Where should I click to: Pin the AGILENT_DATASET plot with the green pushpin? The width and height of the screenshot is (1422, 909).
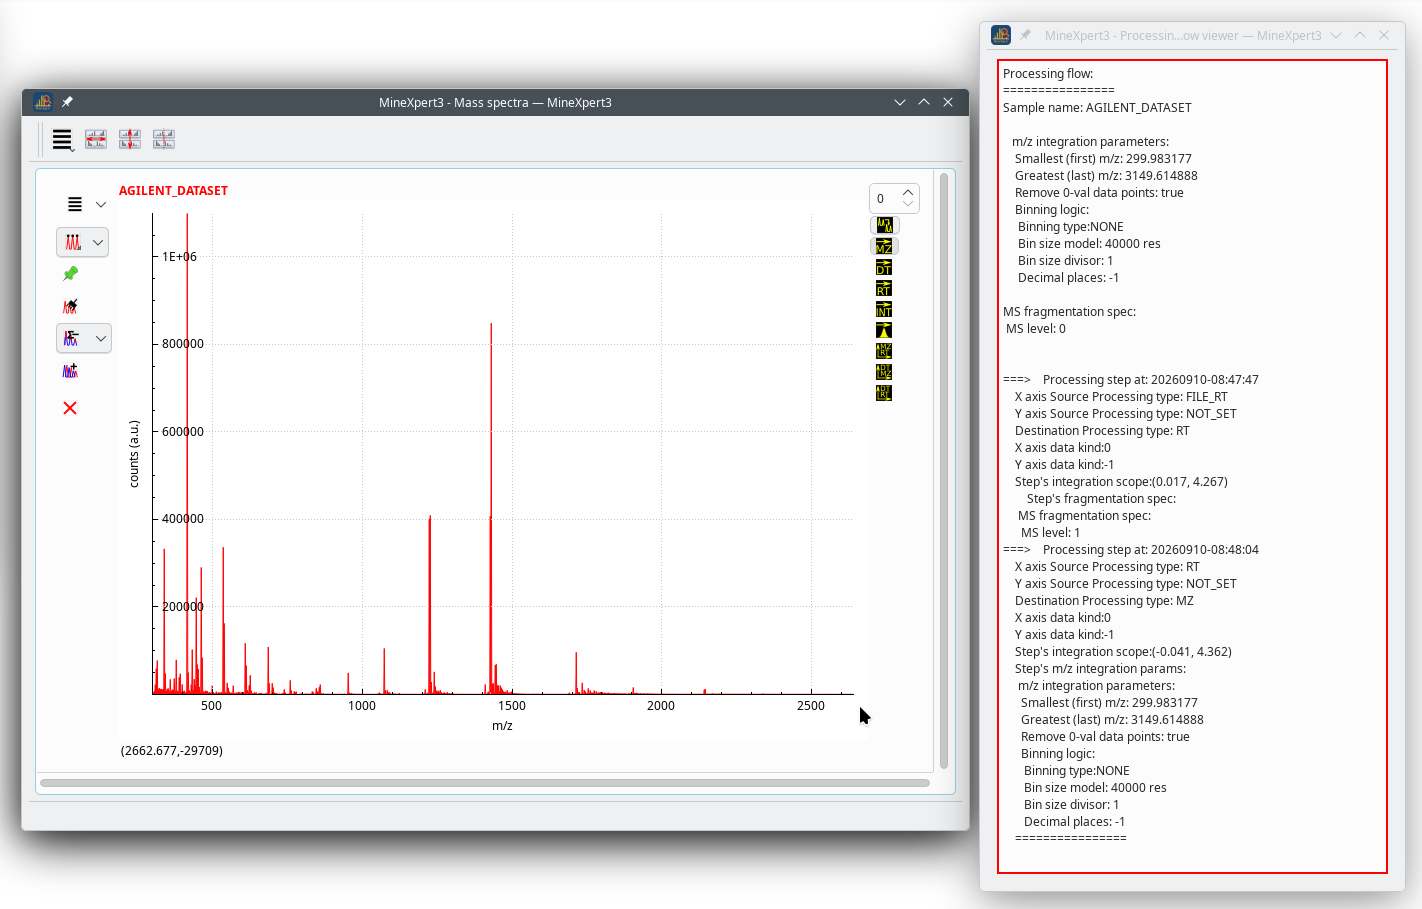point(70,274)
